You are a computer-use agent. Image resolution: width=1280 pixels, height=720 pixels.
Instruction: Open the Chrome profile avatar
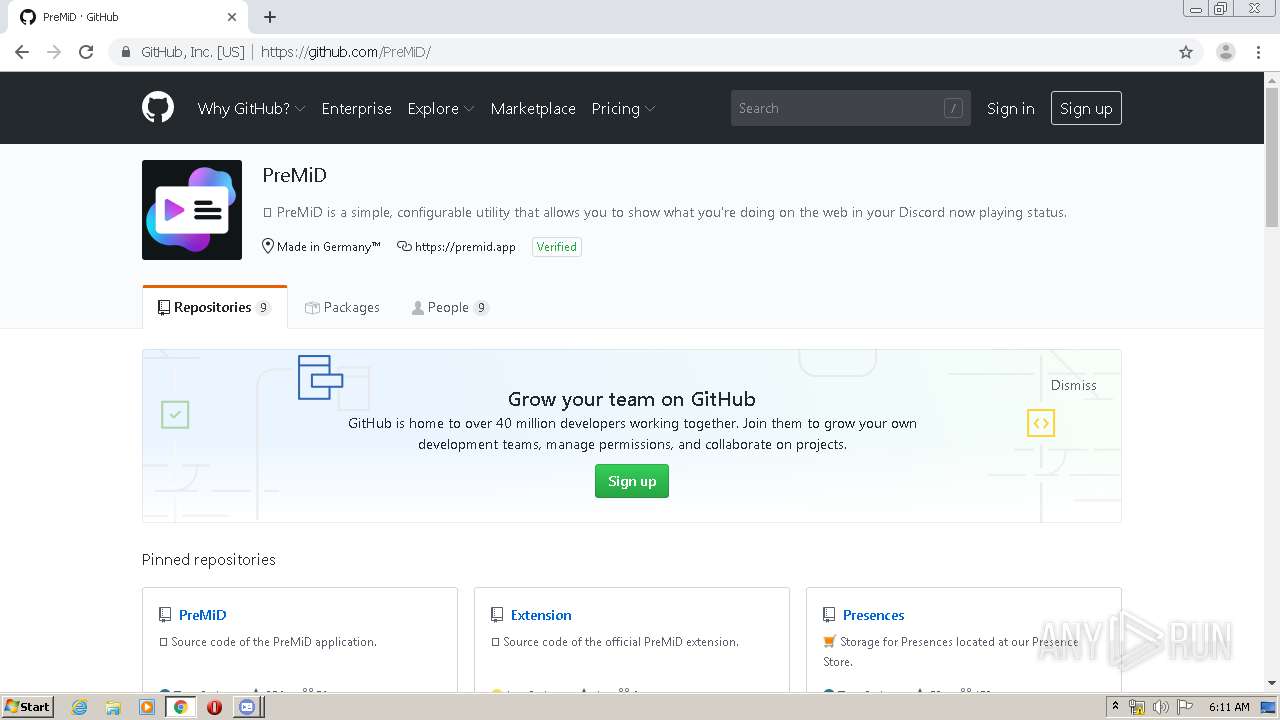click(1225, 52)
